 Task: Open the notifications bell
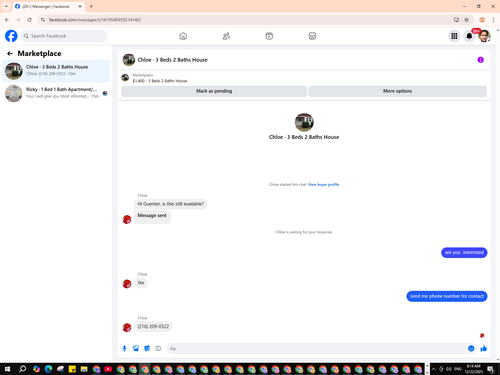tap(469, 36)
